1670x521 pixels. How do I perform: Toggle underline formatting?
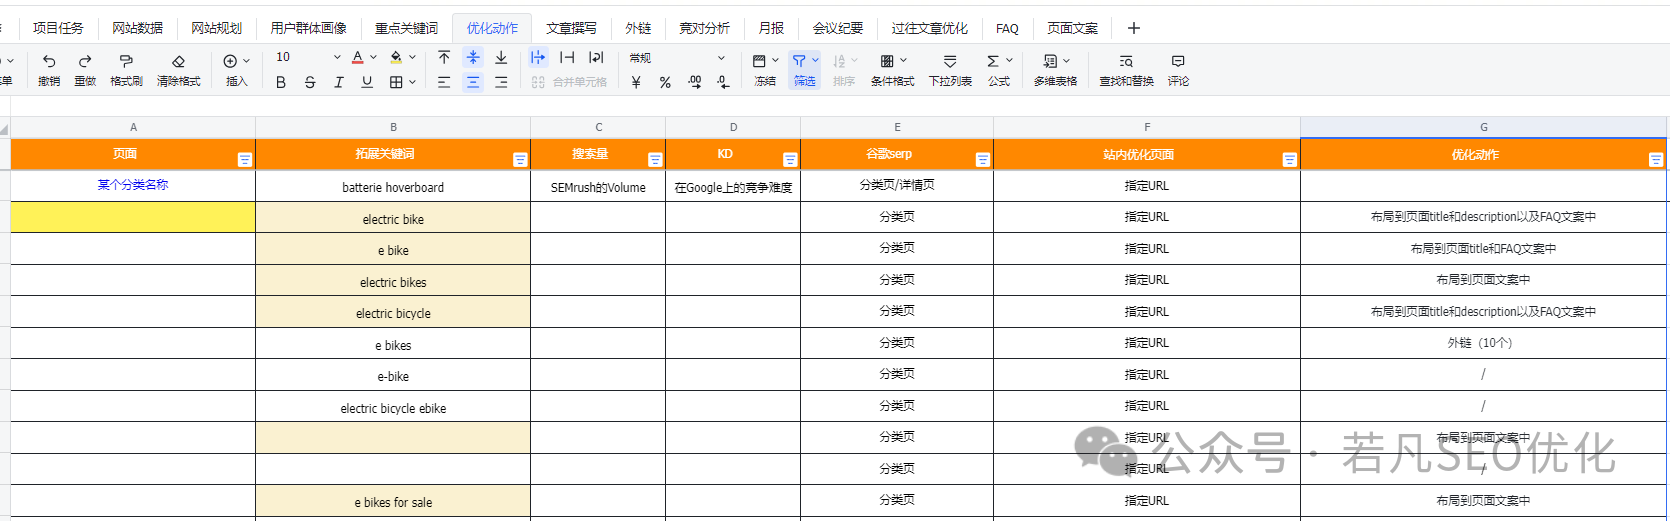pyautogui.click(x=367, y=82)
